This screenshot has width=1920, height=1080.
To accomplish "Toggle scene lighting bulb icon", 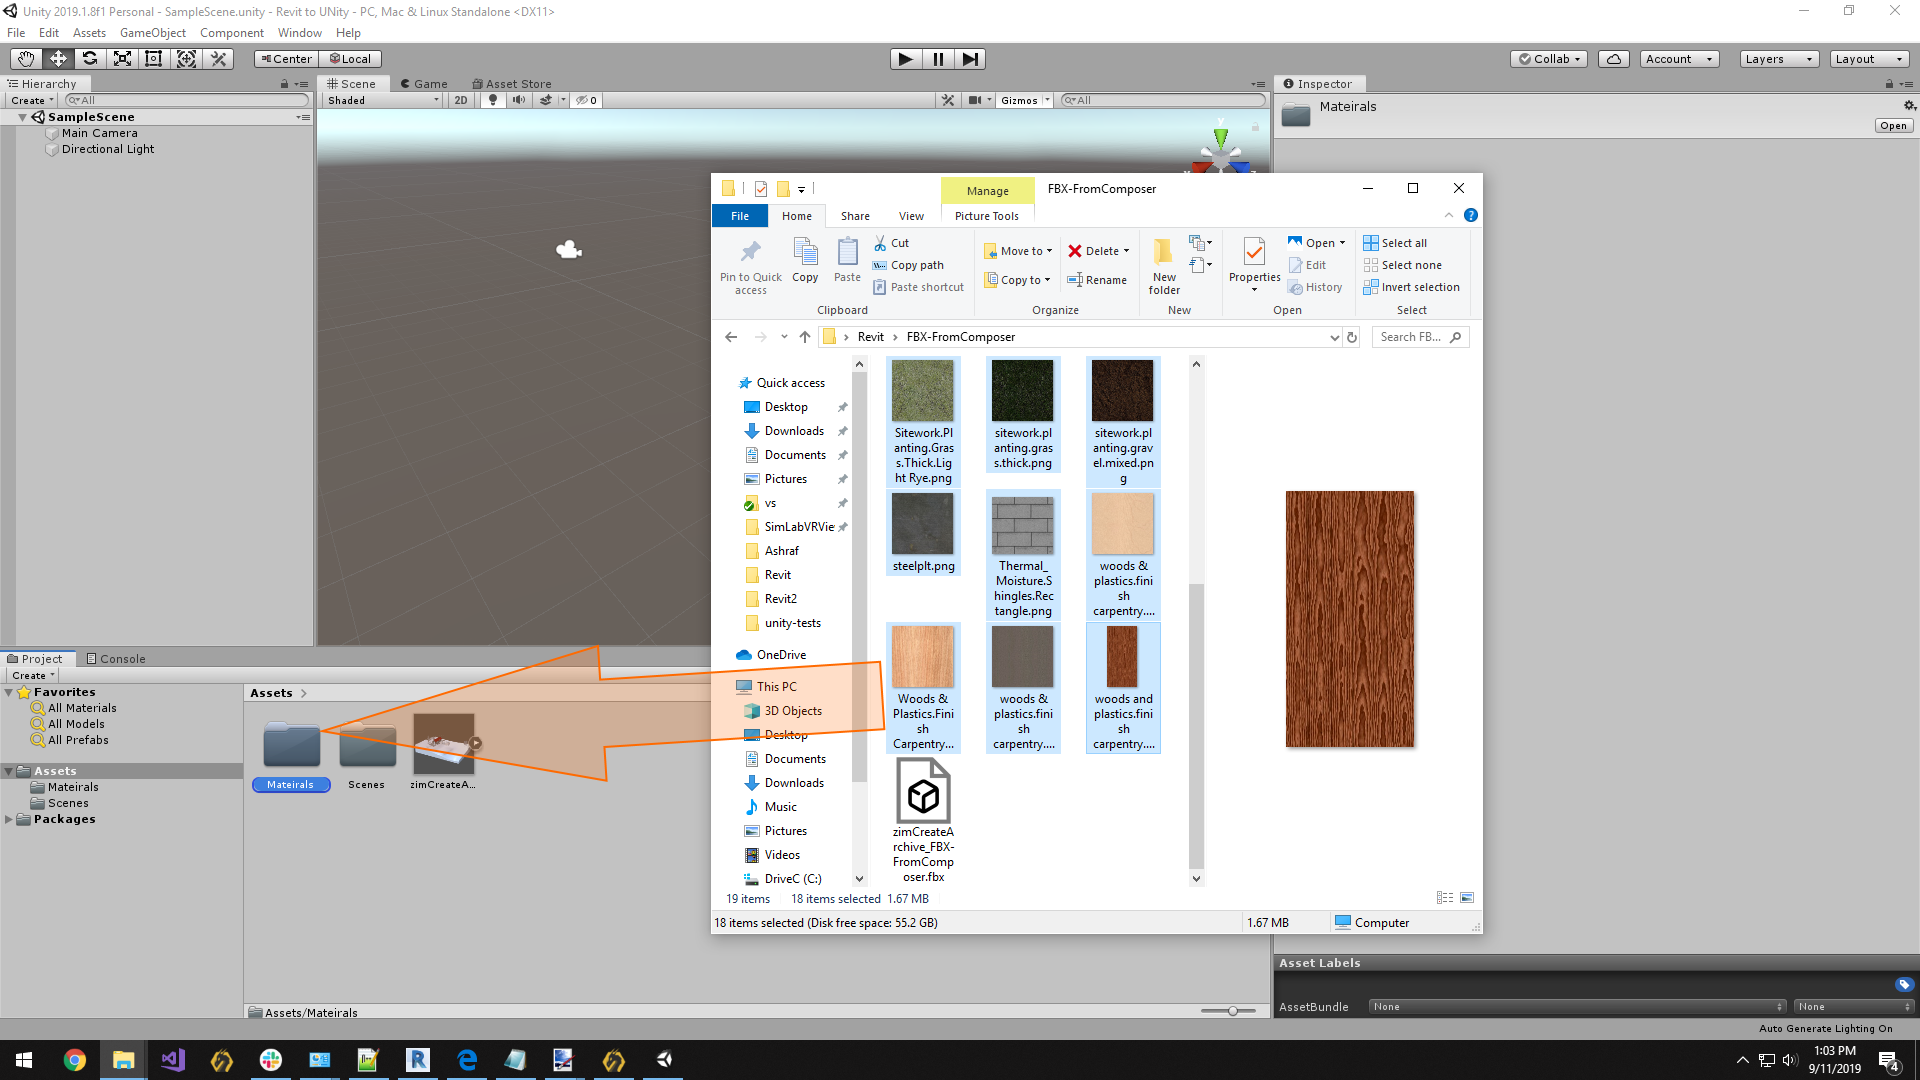I will [493, 100].
